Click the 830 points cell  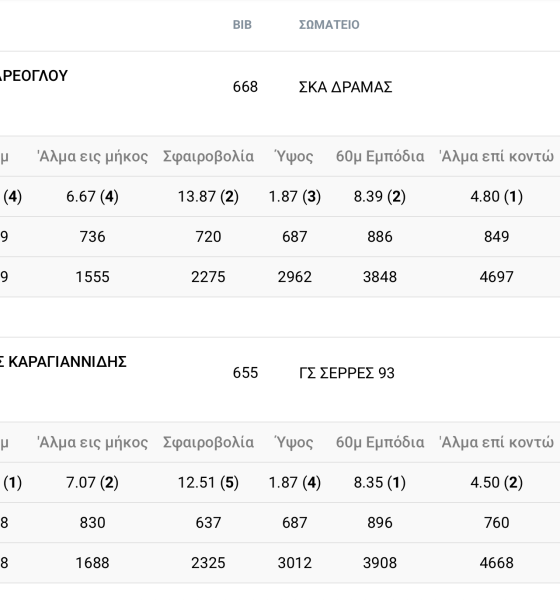click(x=92, y=522)
